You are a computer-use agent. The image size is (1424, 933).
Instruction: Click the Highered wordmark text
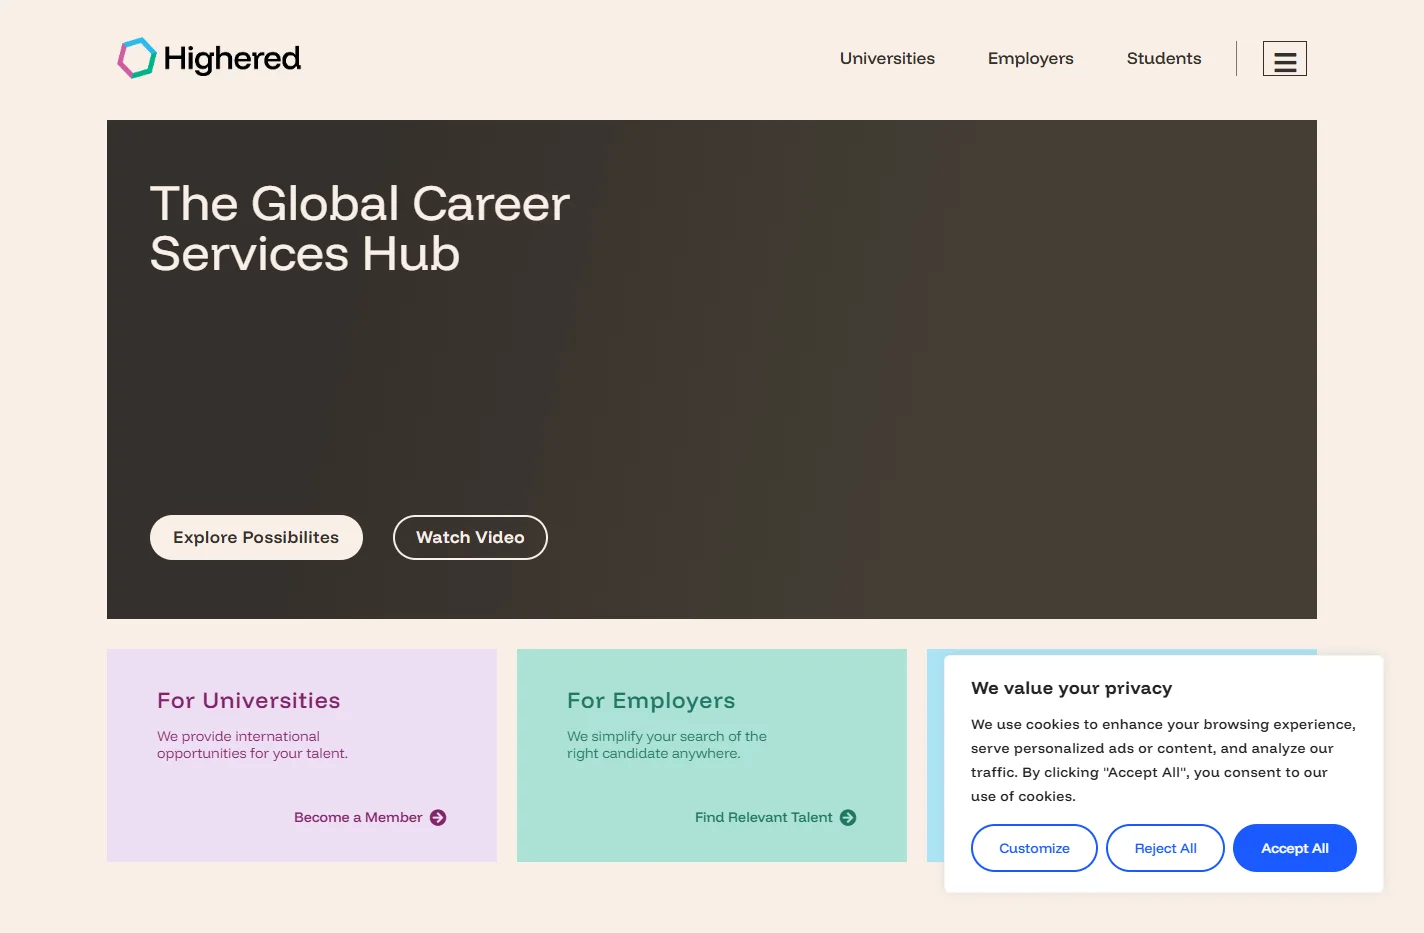(x=232, y=59)
